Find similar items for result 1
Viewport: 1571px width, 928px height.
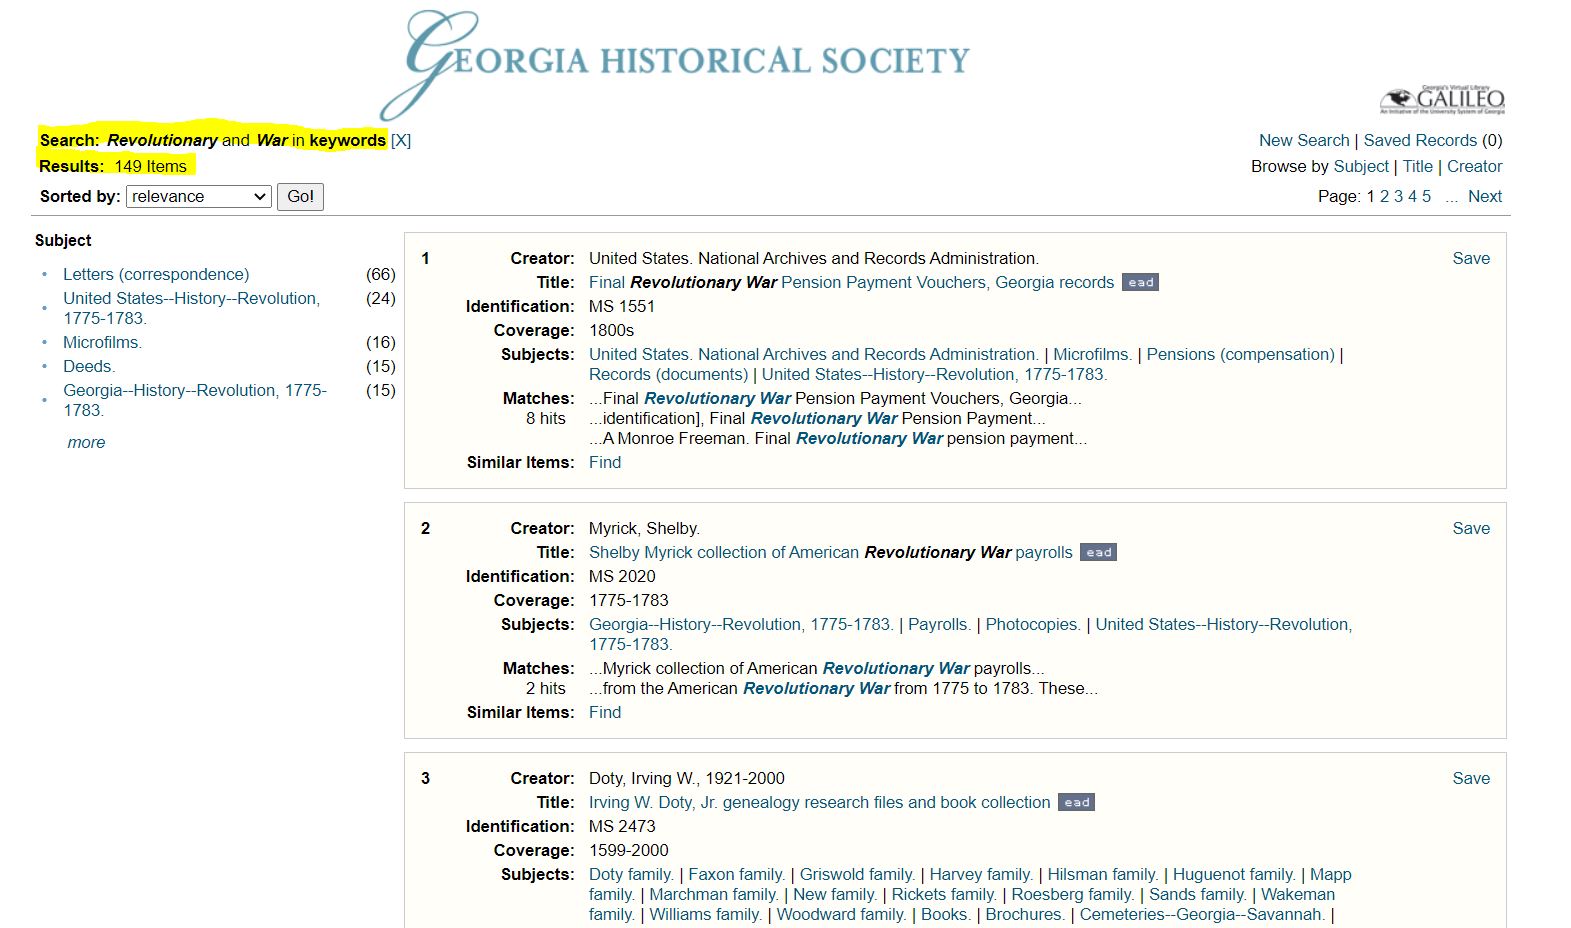click(605, 462)
